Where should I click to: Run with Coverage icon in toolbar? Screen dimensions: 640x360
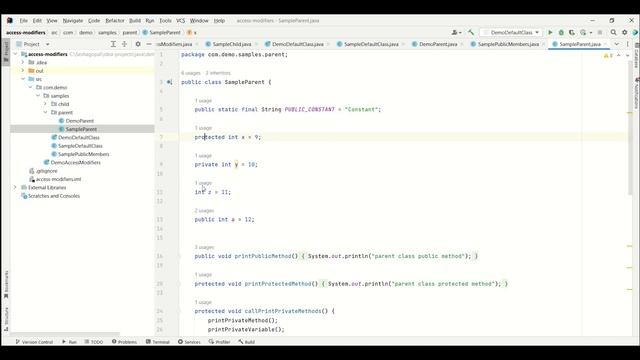tap(572, 32)
